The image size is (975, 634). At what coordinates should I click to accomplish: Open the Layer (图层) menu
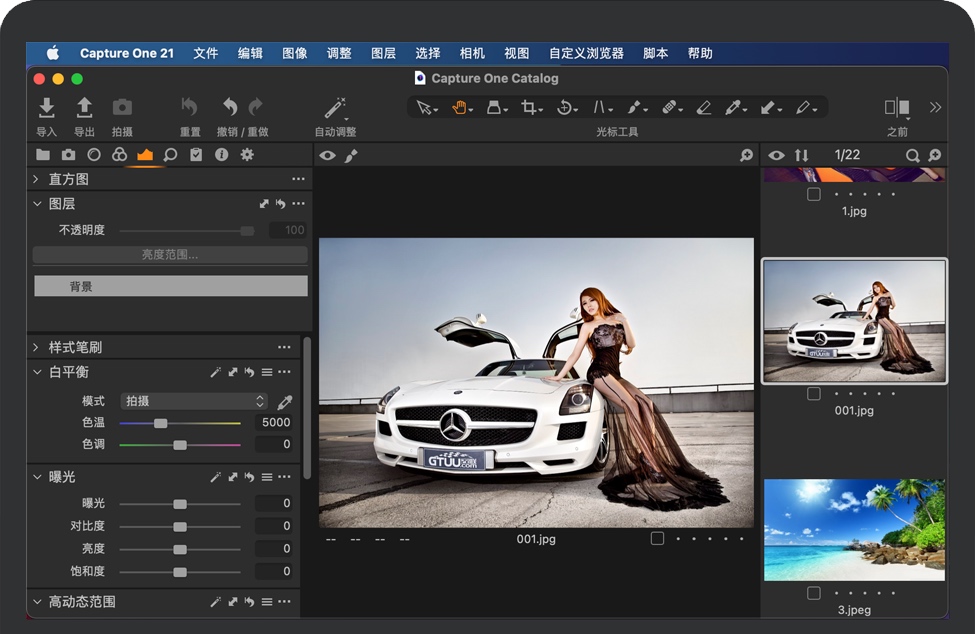point(383,54)
